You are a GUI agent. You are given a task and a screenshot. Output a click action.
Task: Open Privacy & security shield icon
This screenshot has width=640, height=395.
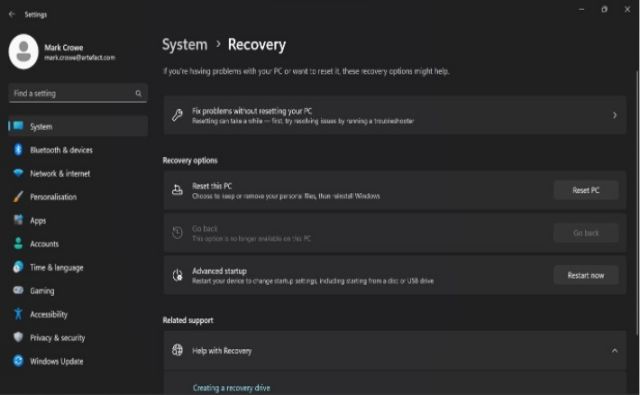click(18, 337)
